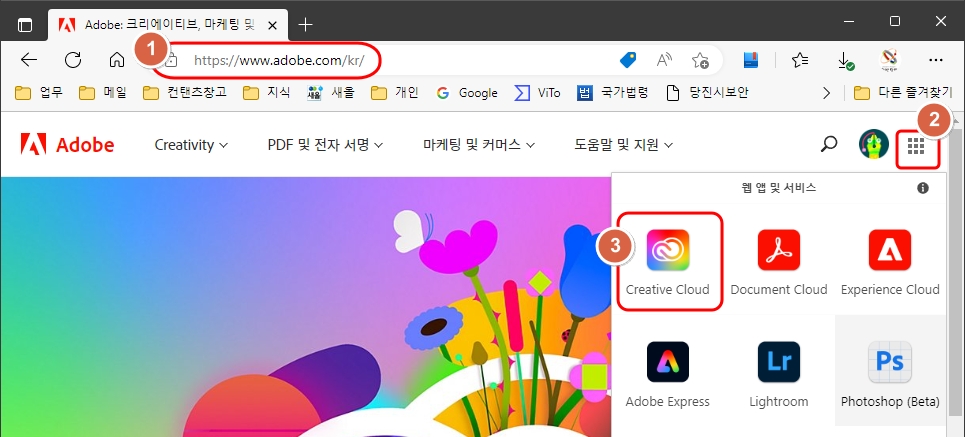This screenshot has width=965, height=437.
Task: Open the browser profile picture
Action: 889,60
